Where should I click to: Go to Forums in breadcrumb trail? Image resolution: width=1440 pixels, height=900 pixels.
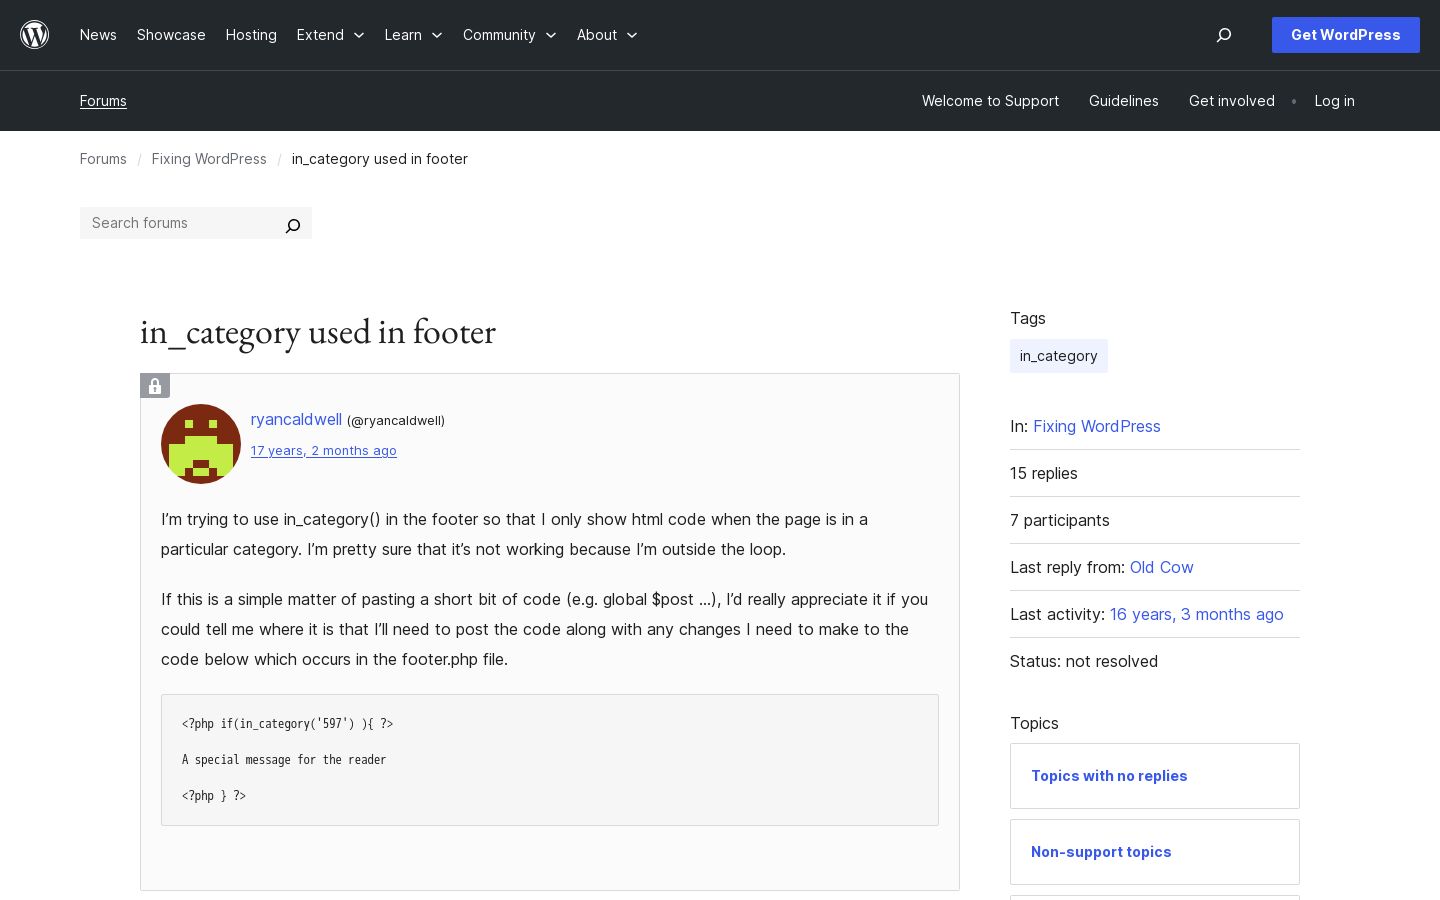103,159
